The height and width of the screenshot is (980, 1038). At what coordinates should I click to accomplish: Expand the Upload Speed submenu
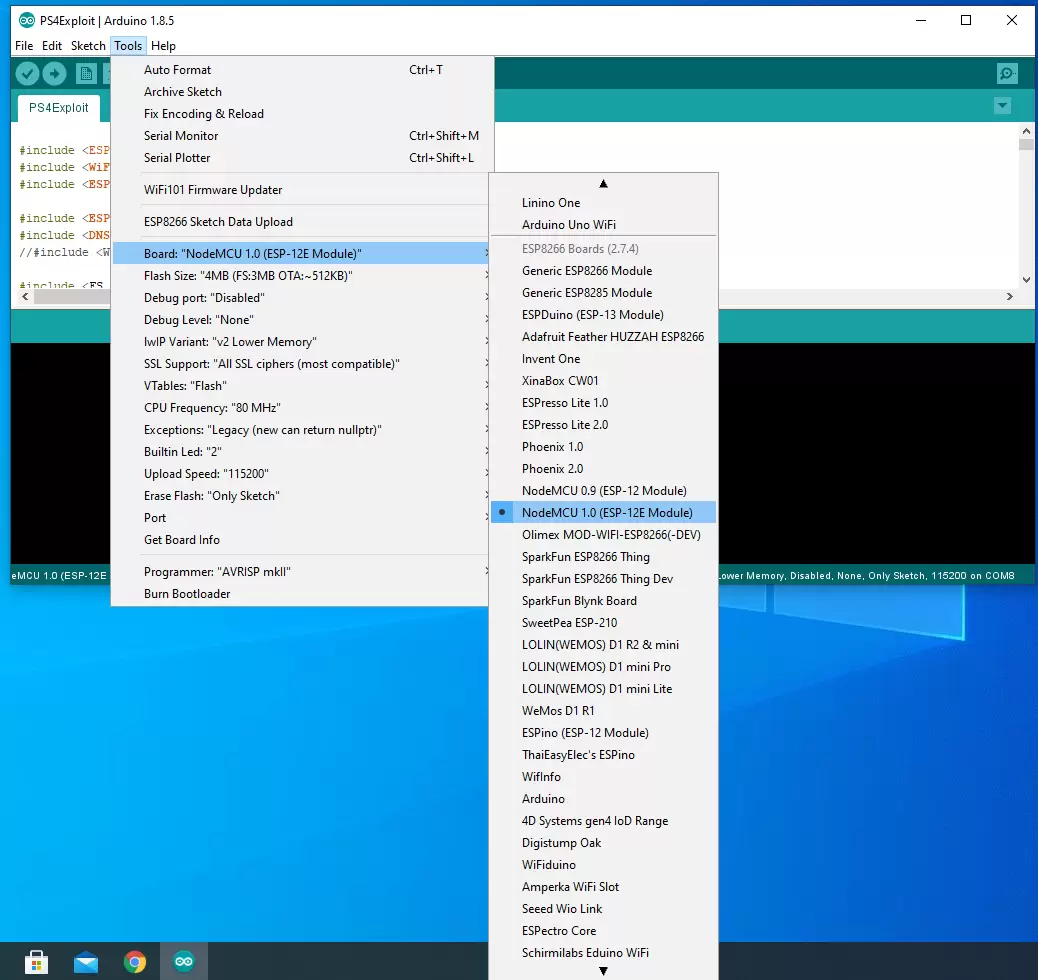click(301, 473)
